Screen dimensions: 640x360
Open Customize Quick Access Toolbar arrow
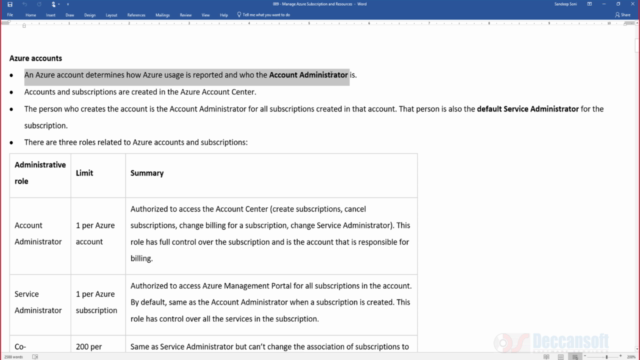click(x=68, y=4)
